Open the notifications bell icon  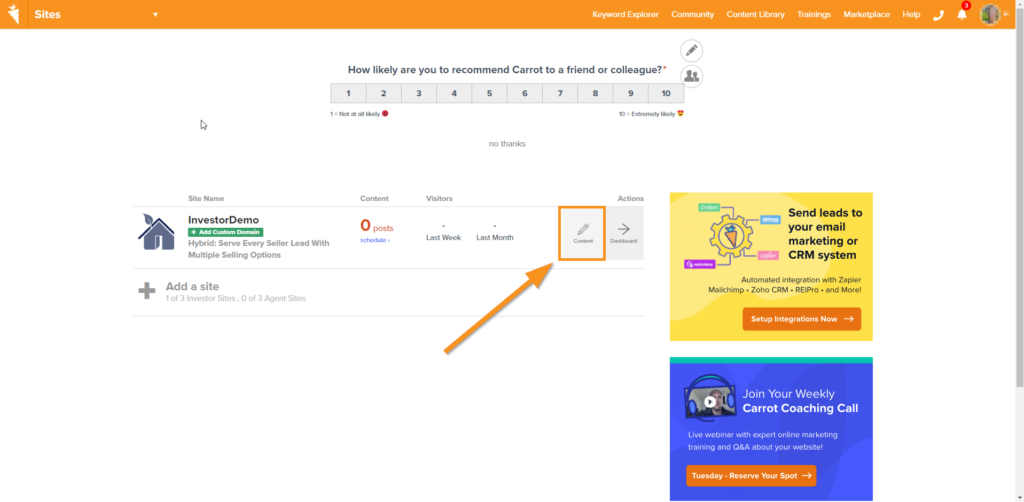click(962, 14)
